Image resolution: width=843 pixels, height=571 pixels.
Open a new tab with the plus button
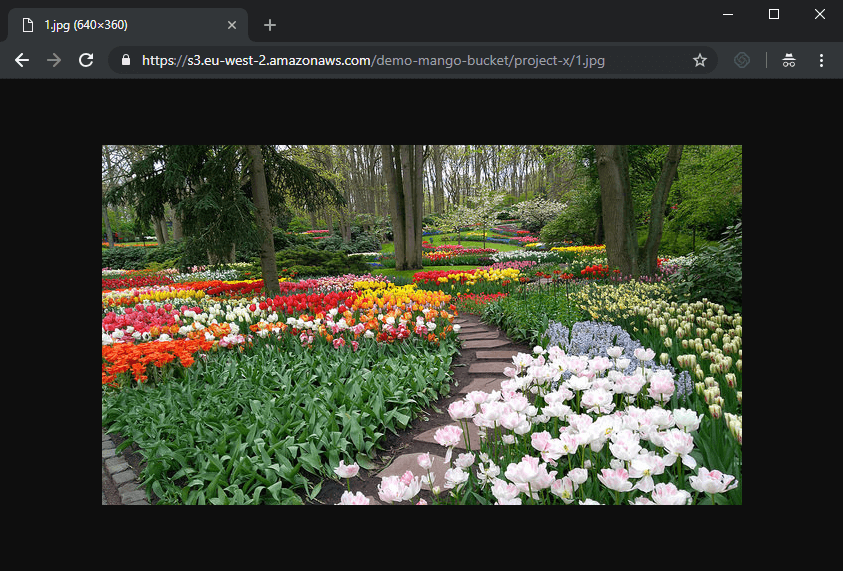(x=270, y=25)
